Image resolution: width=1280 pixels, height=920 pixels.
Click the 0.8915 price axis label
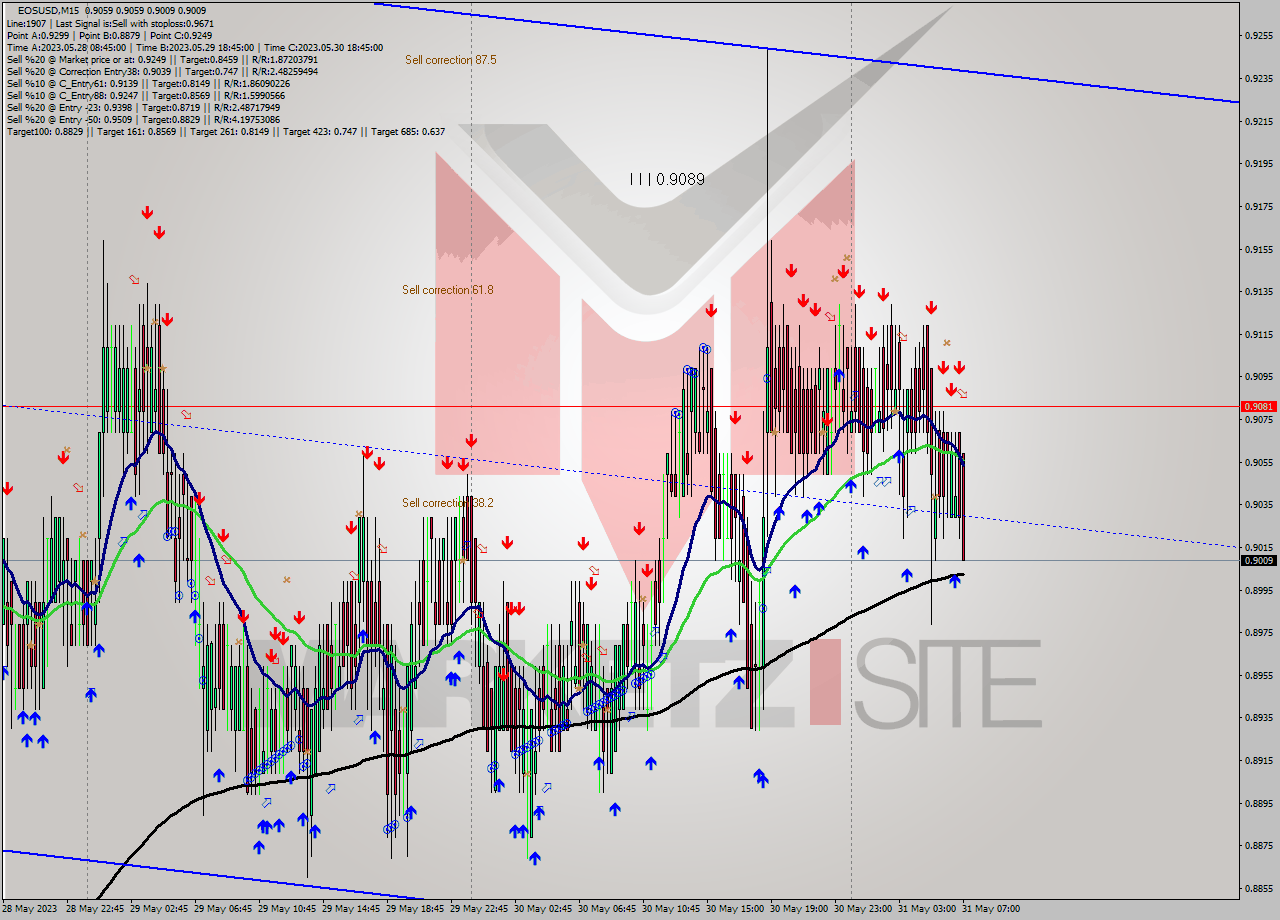[1257, 761]
